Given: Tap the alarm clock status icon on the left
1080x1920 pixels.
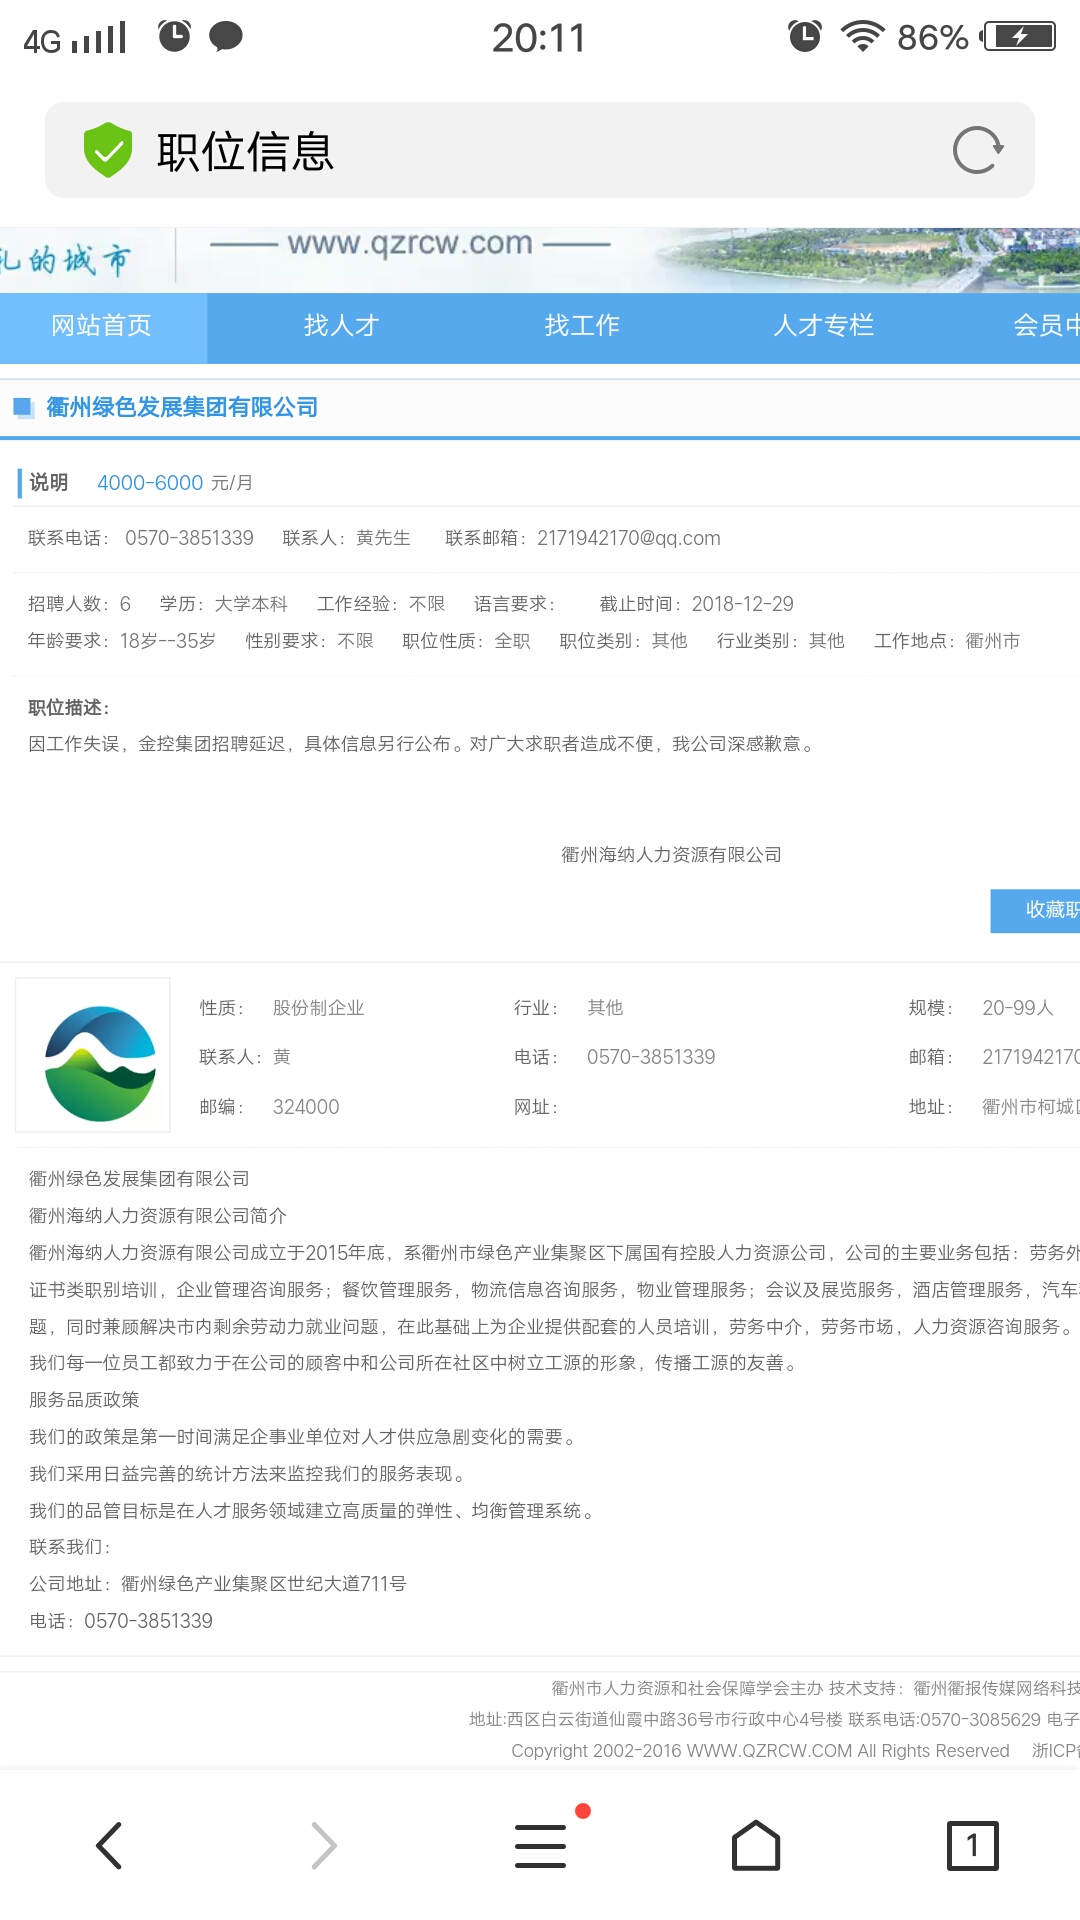Looking at the screenshot, I should (x=174, y=36).
